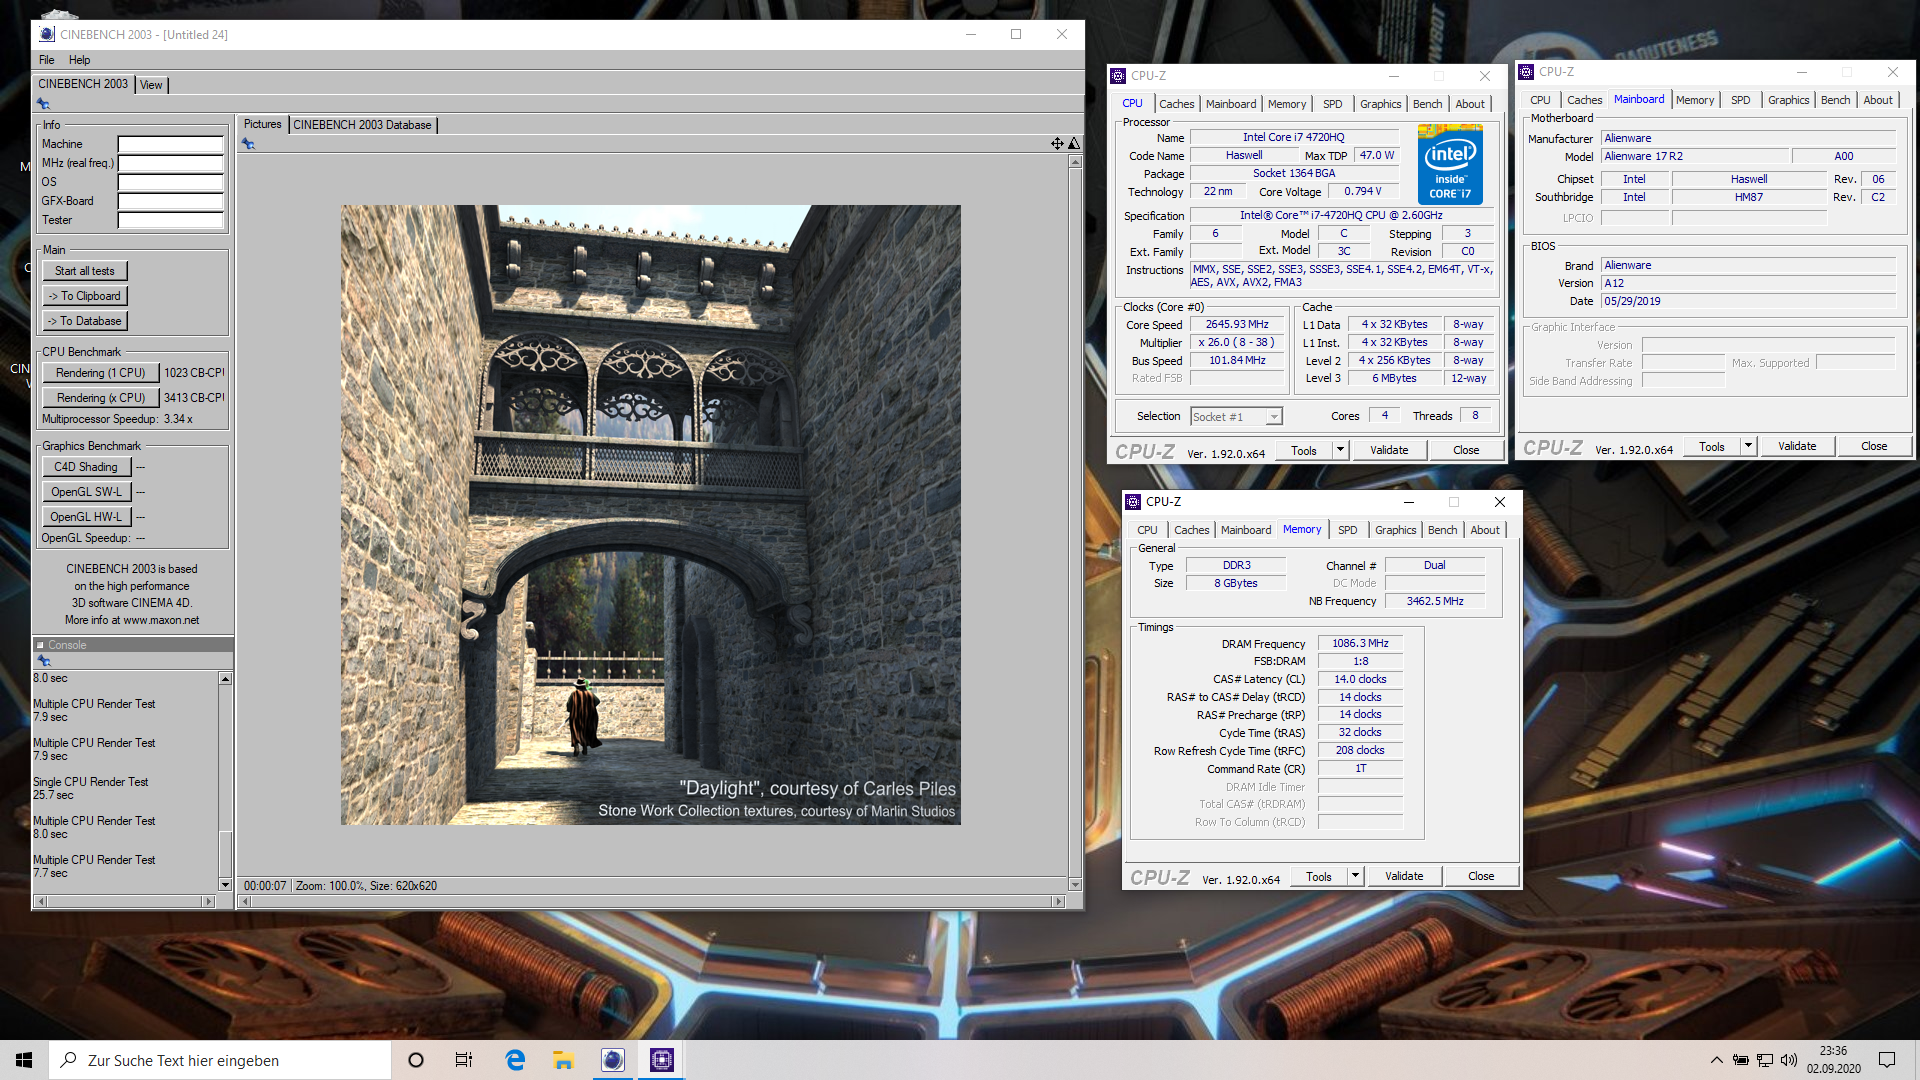Click the rendered Daylight picture

(x=651, y=515)
